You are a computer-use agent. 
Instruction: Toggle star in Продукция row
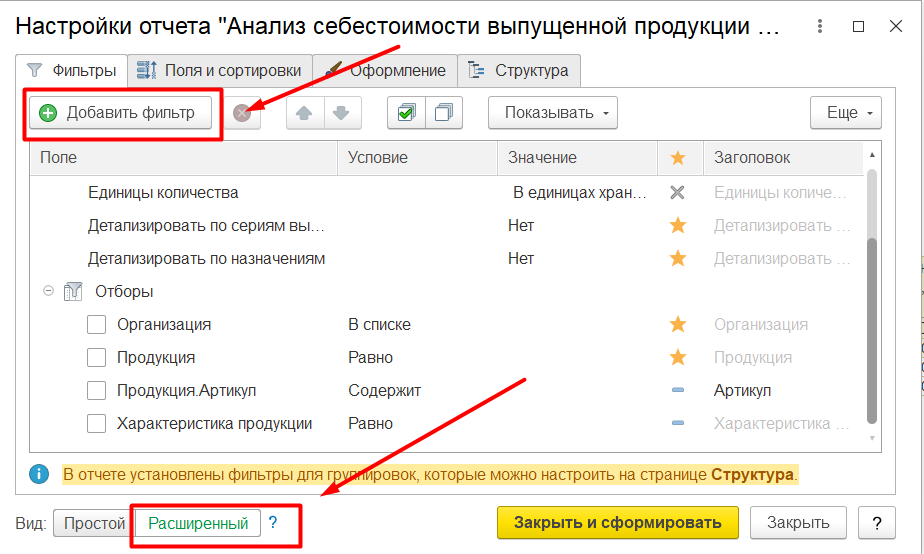[x=678, y=357]
